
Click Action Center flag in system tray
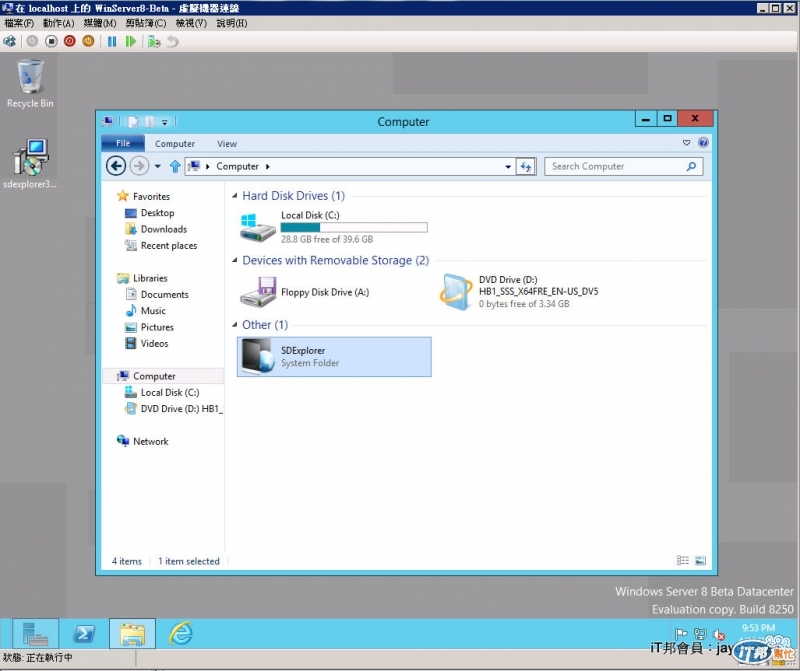pyautogui.click(x=681, y=634)
